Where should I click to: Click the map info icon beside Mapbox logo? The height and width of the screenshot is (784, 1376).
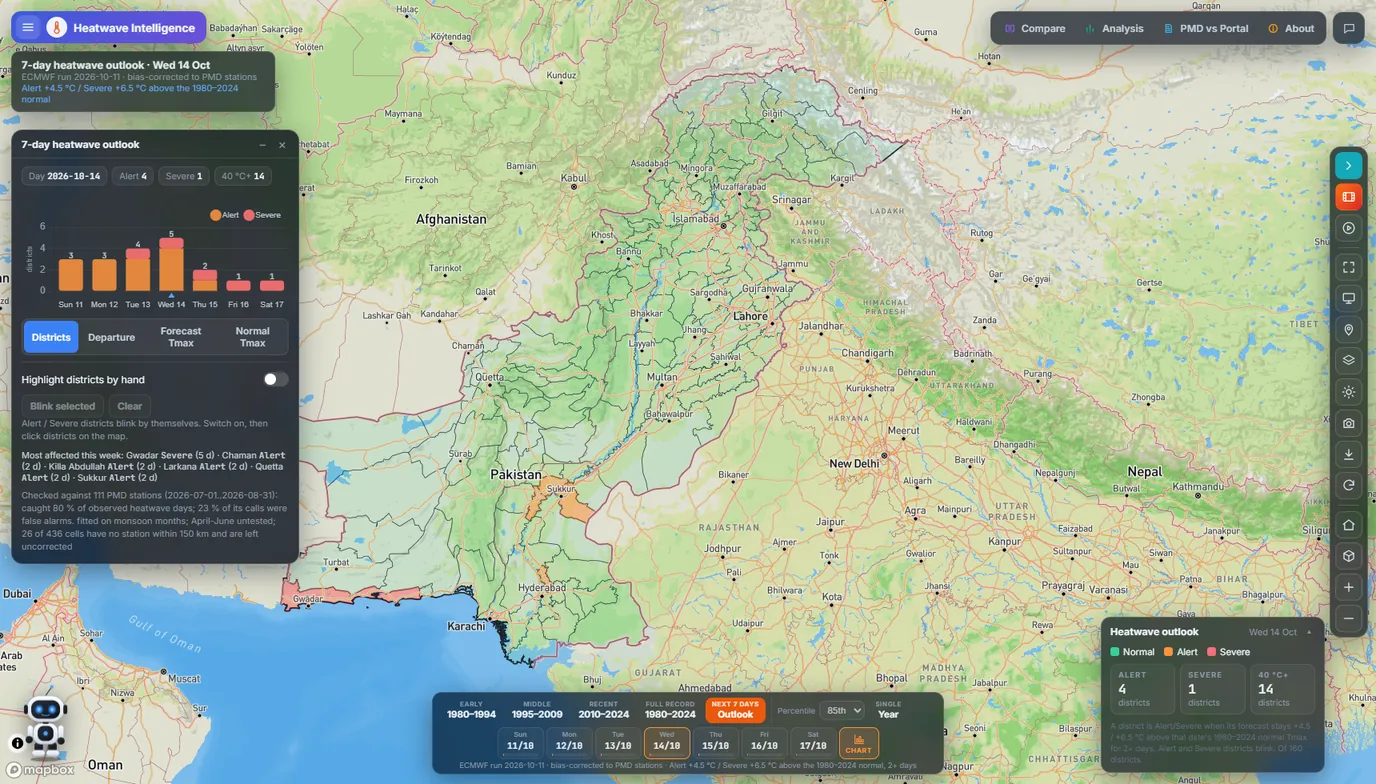point(17,743)
